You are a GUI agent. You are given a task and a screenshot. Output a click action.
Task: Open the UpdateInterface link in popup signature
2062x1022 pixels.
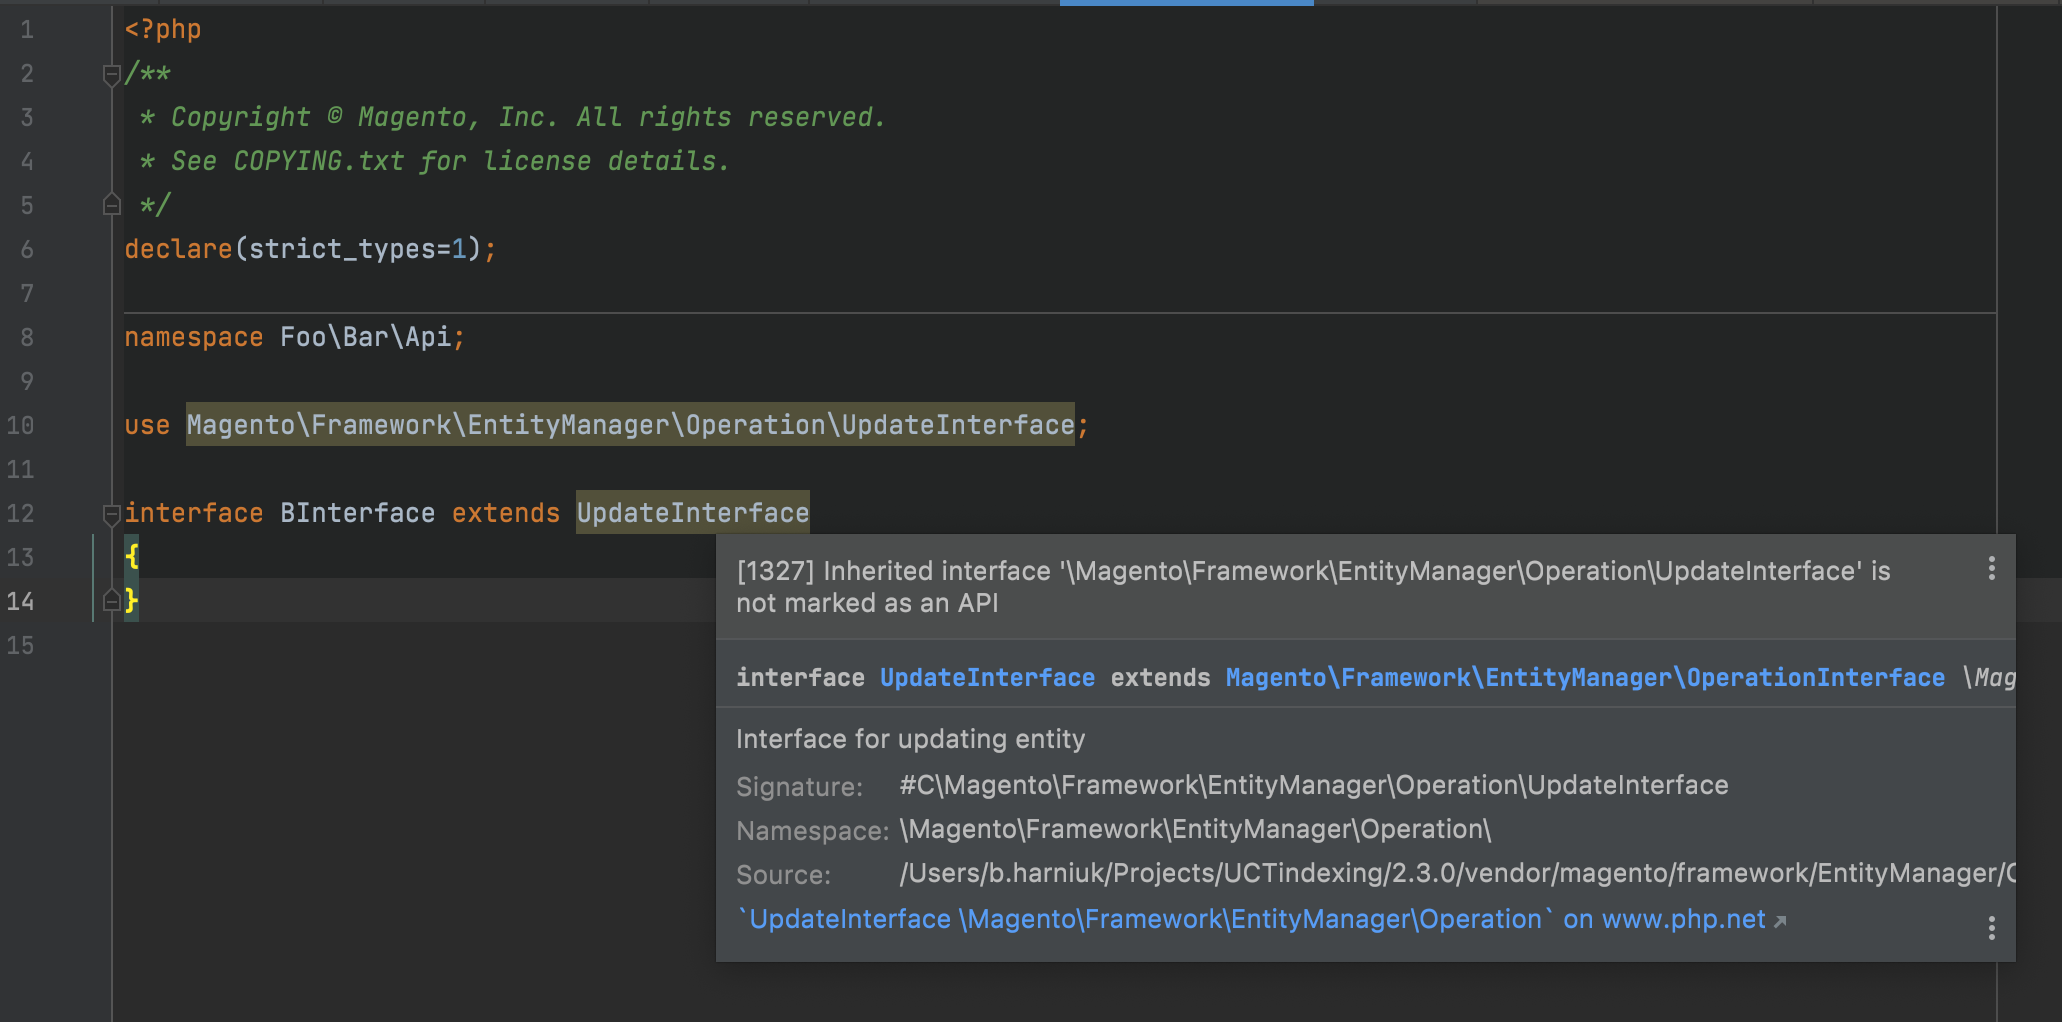pos(987,678)
